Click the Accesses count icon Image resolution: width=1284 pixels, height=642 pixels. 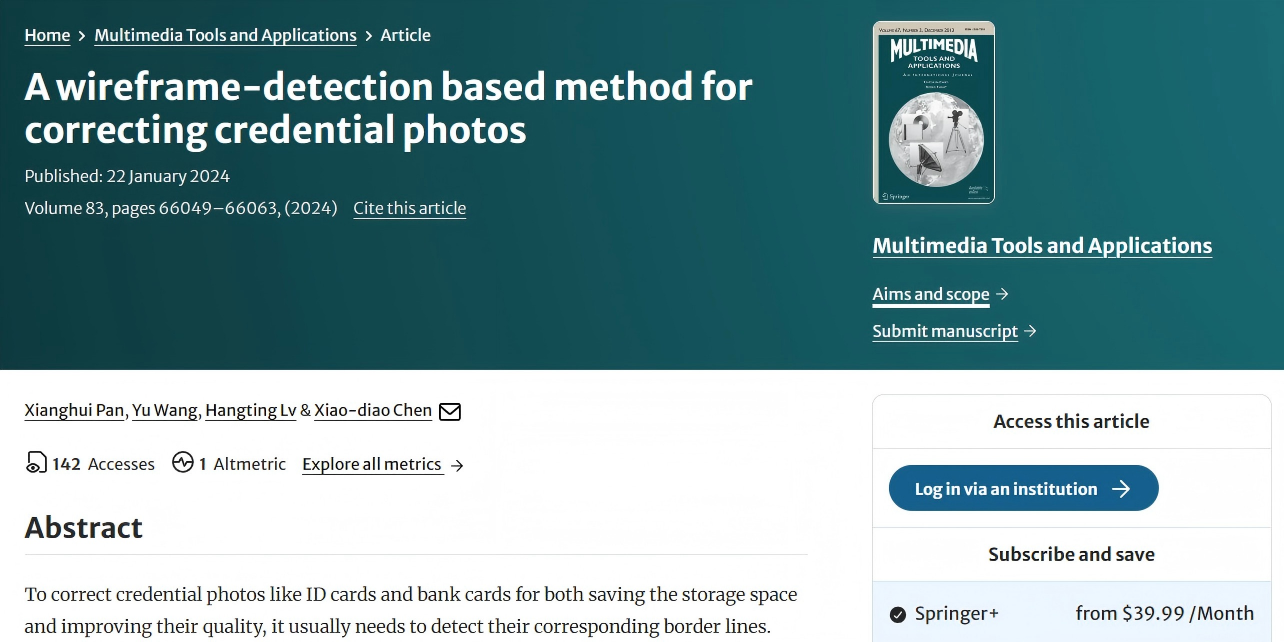click(36, 463)
